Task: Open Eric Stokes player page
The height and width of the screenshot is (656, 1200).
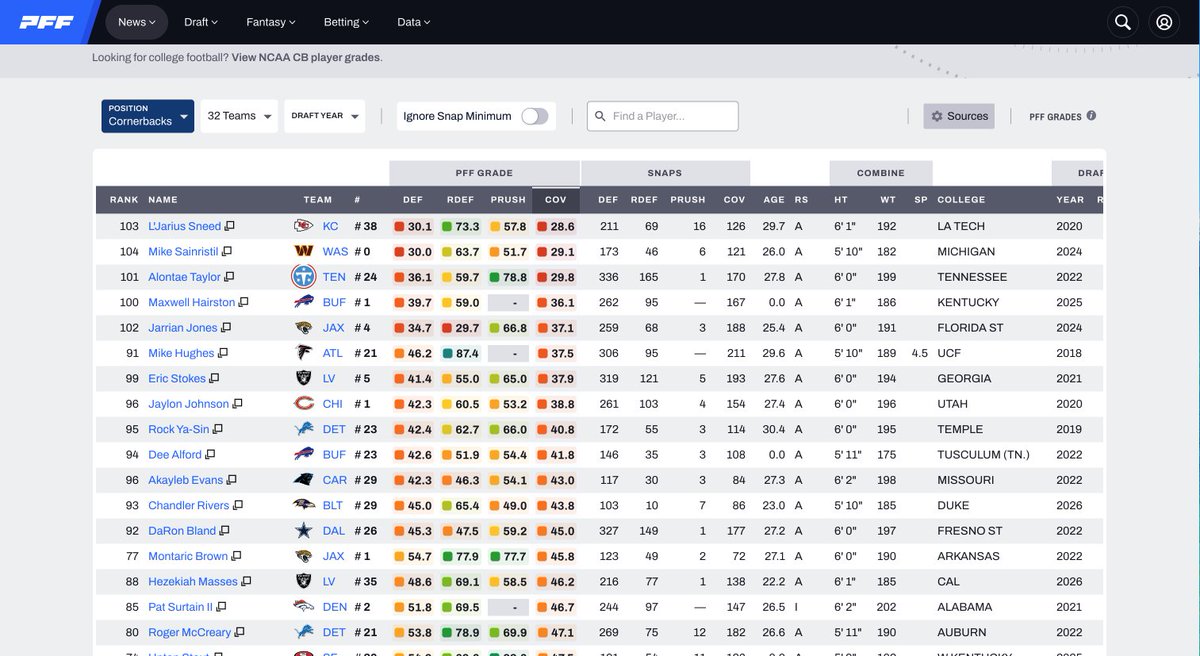Action: click(x=177, y=379)
